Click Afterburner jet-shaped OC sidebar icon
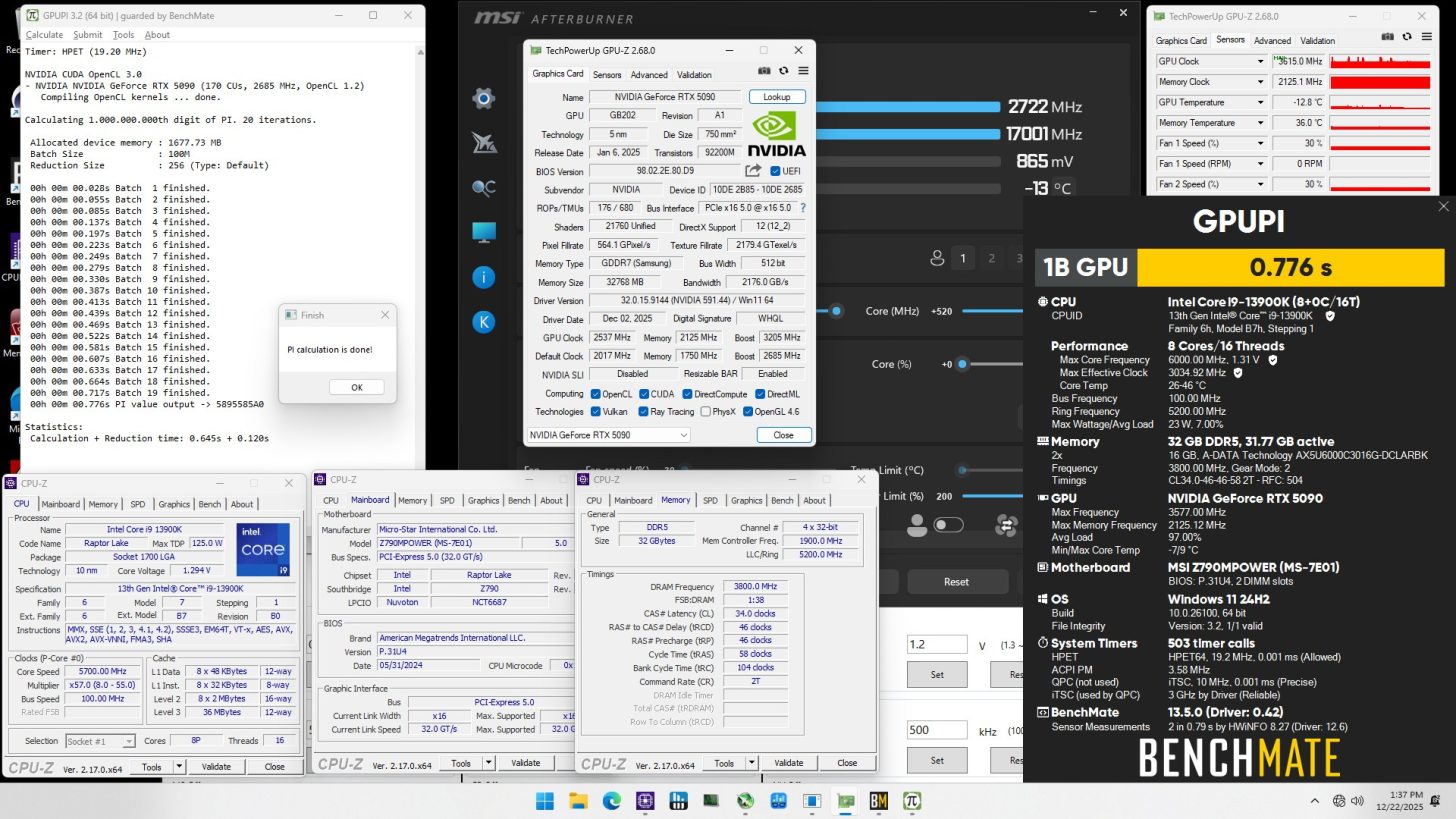Viewport: 1456px width, 819px height. pyautogui.click(x=484, y=143)
